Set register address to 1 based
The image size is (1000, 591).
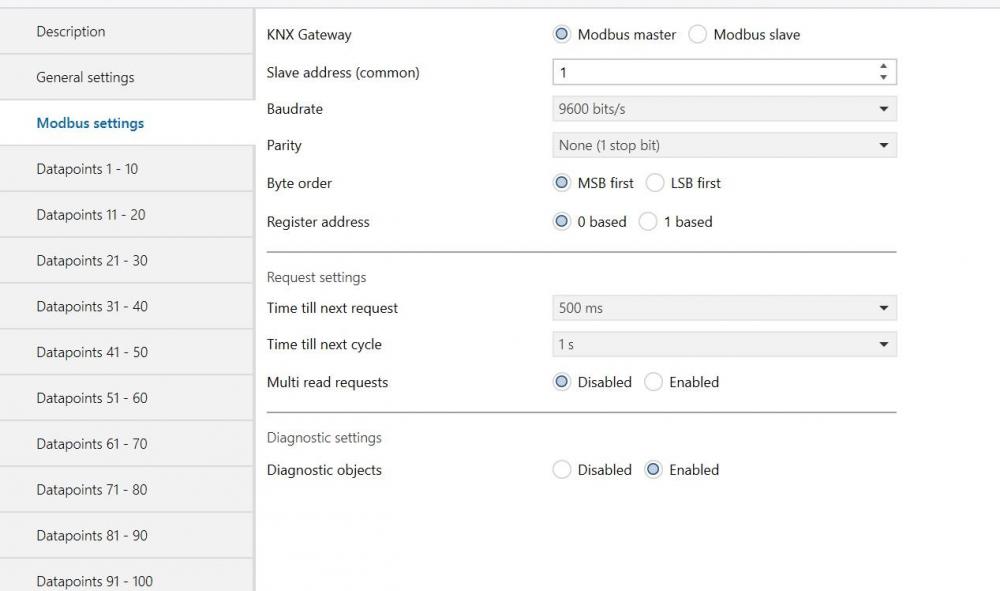(x=648, y=222)
